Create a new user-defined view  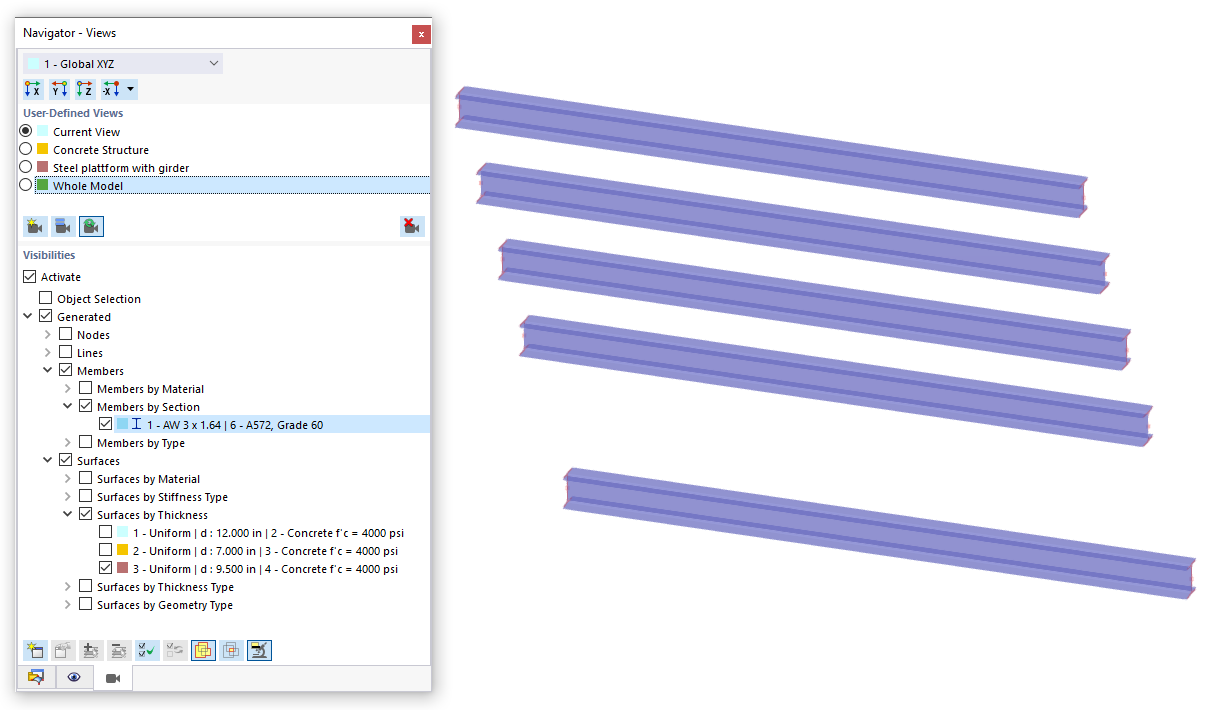click(34, 226)
